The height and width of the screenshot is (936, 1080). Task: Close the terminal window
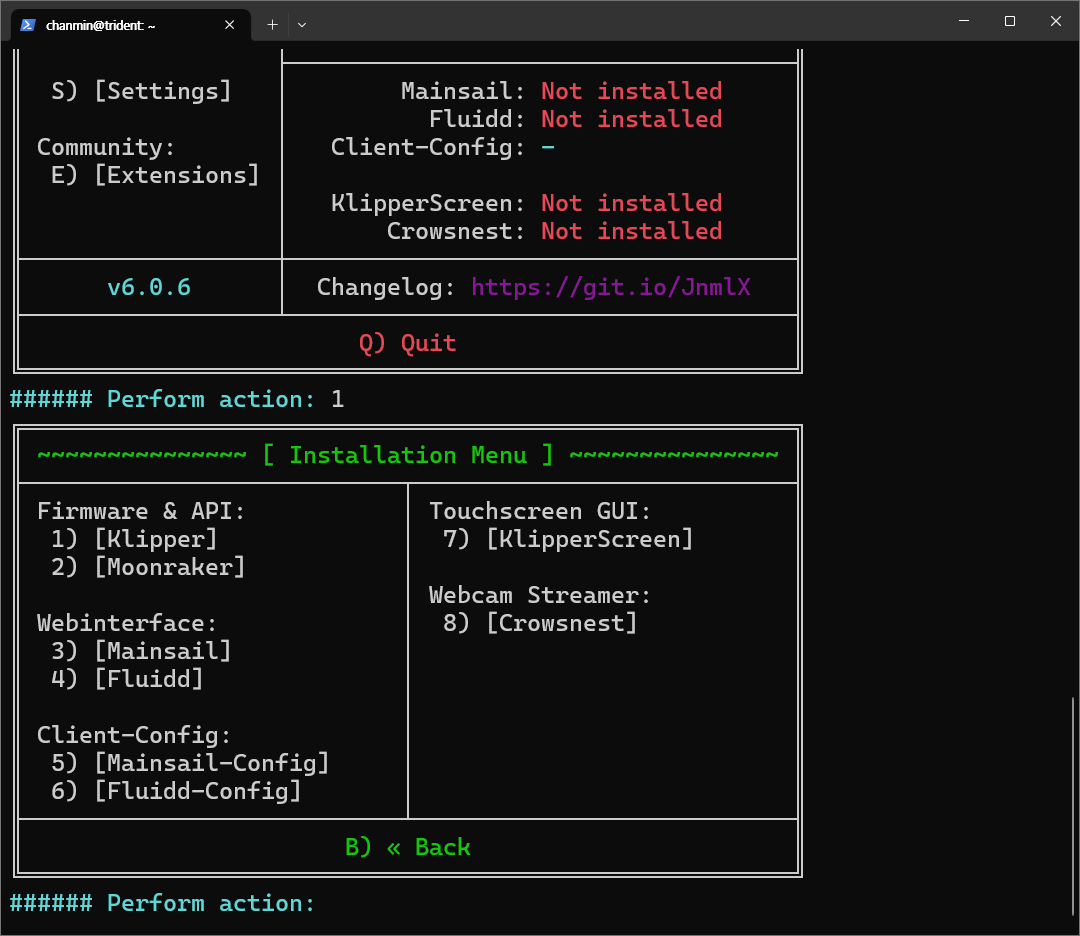tap(1056, 21)
